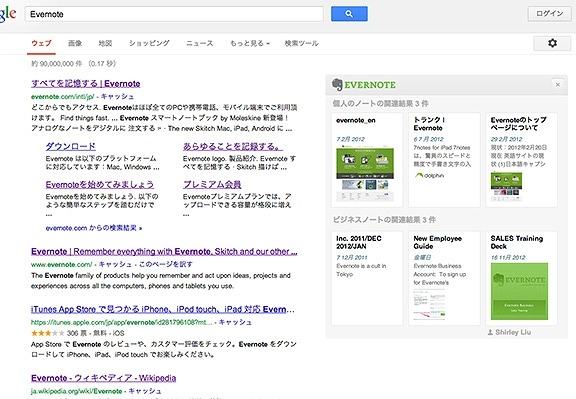Open Evernote Remember everything result
Image resolution: width=576 pixels, height=399 pixels.
[x=164, y=252]
